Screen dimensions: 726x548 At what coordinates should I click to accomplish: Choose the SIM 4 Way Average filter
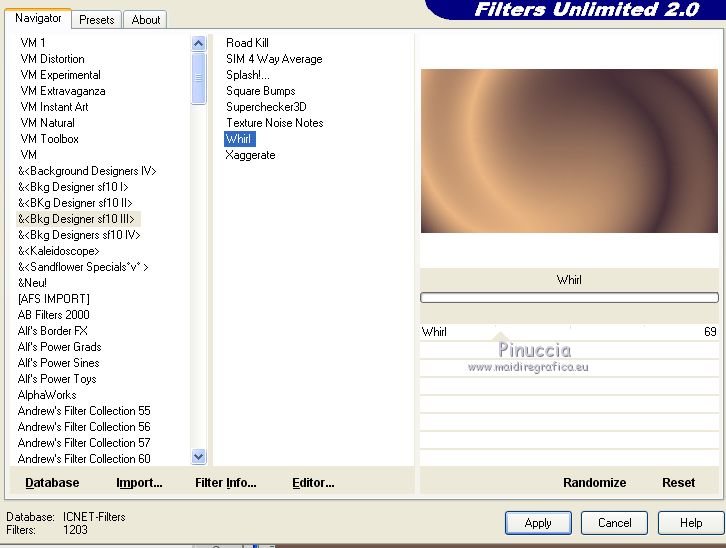point(274,59)
